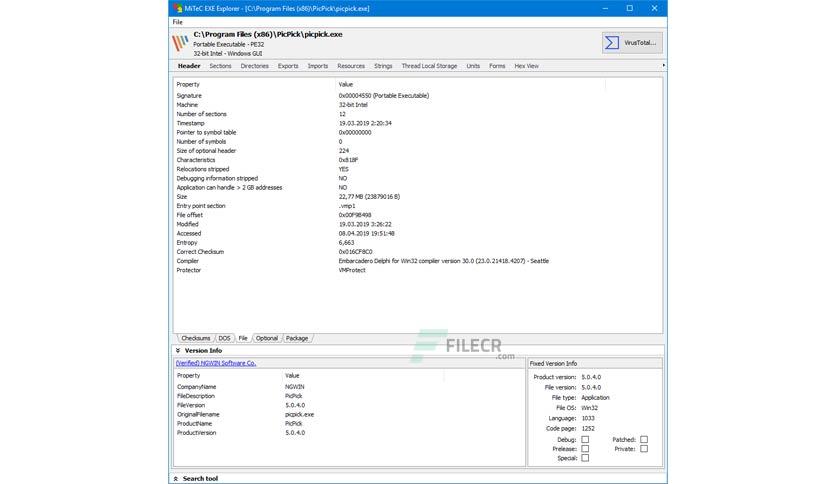The image size is (836, 484).
Task: Toggle the Special checkbox
Action: (x=585, y=458)
